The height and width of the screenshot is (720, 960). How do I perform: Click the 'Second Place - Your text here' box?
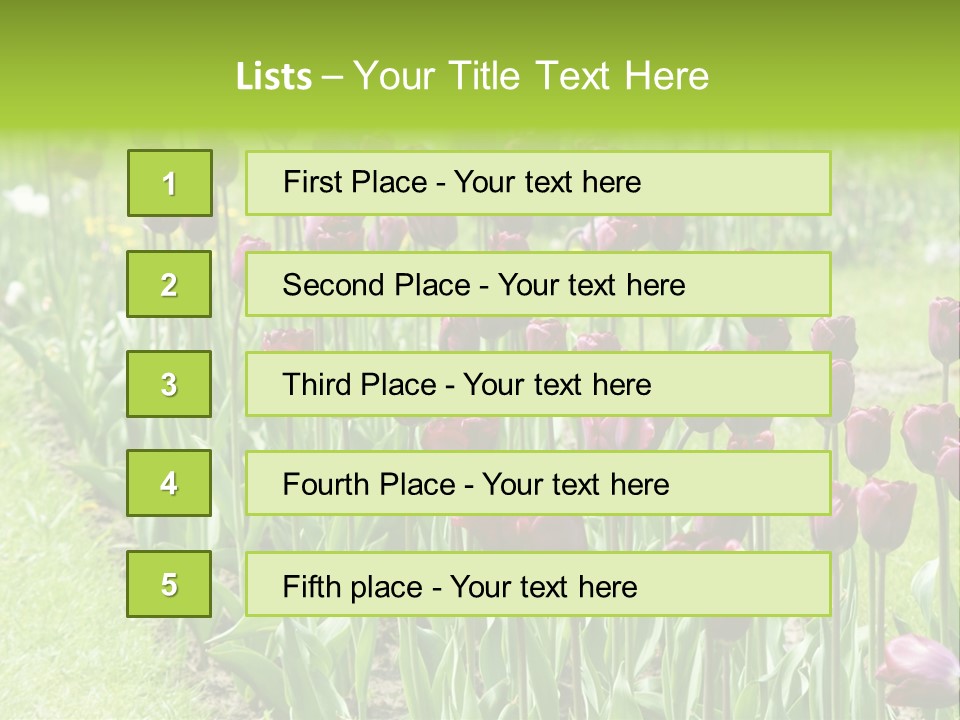point(538,284)
